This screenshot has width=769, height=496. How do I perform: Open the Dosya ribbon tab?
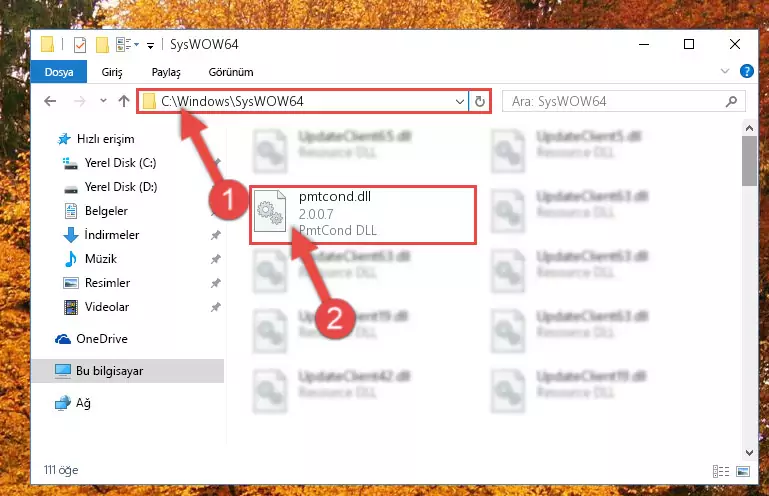[x=59, y=72]
